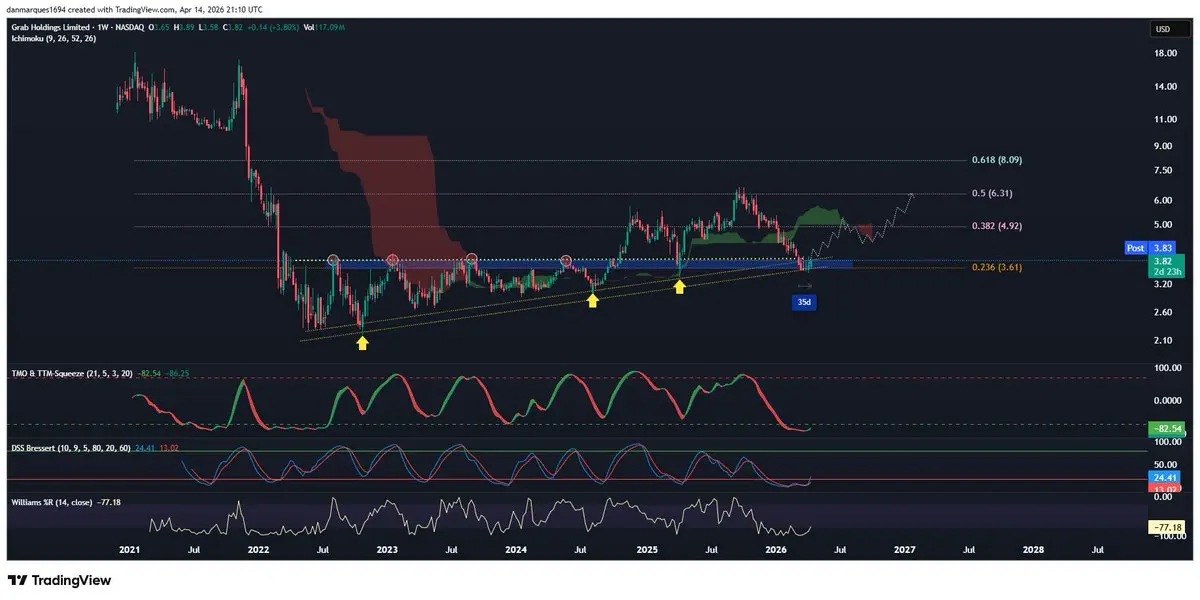Click the 7.50 price axis label

point(1163,171)
